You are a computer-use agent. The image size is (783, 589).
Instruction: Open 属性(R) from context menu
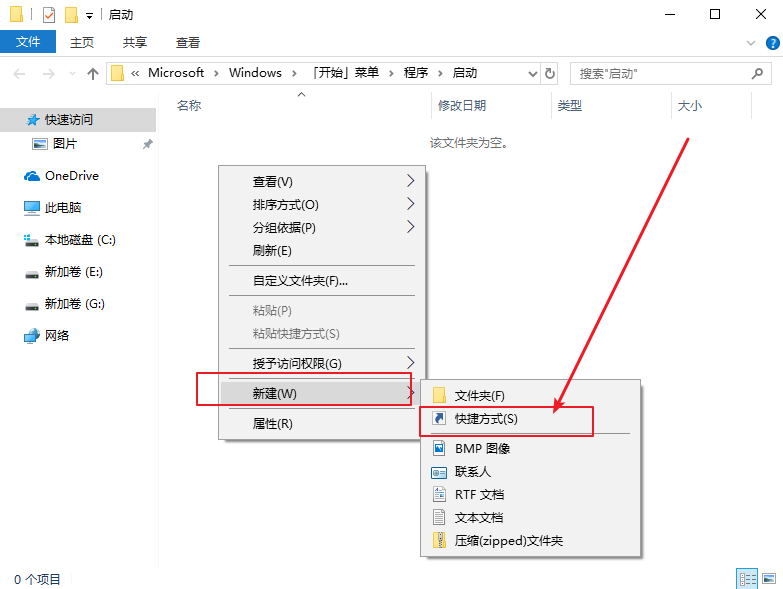point(273,423)
